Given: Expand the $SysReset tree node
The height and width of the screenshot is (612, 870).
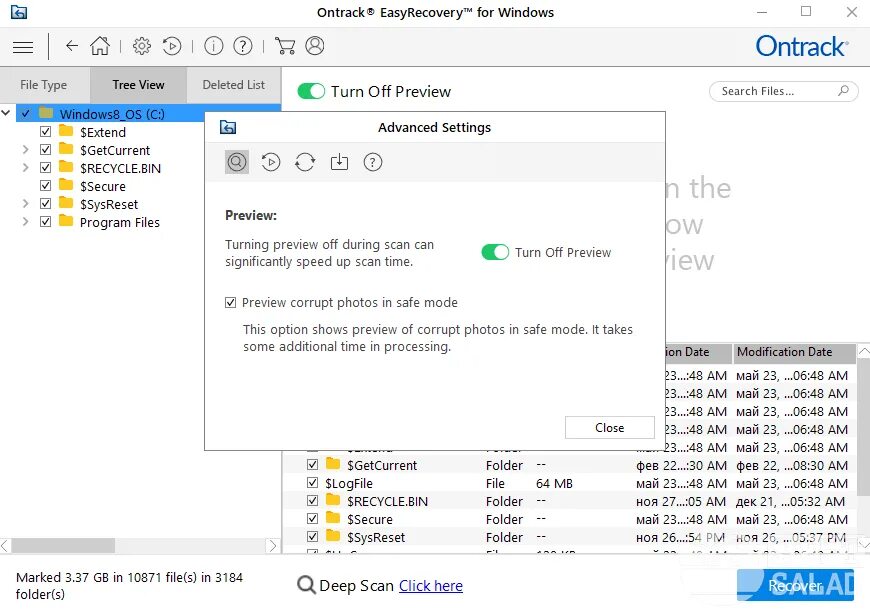Looking at the screenshot, I should pos(26,204).
